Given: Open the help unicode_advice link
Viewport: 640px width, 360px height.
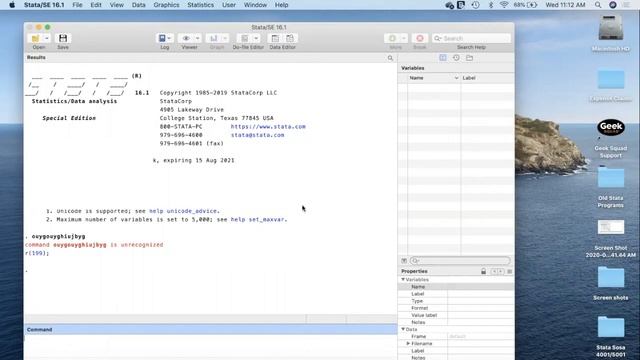Looking at the screenshot, I should [x=183, y=211].
